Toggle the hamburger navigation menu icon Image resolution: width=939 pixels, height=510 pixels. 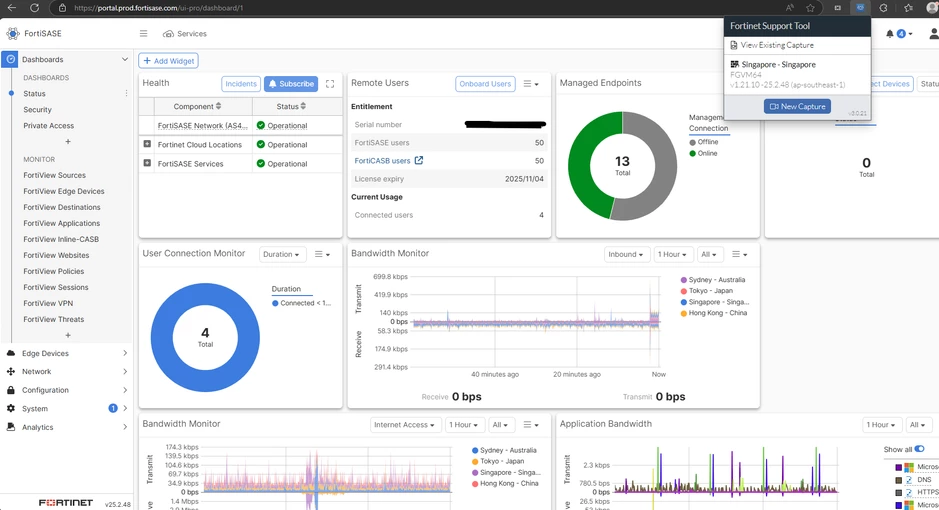[x=143, y=34]
